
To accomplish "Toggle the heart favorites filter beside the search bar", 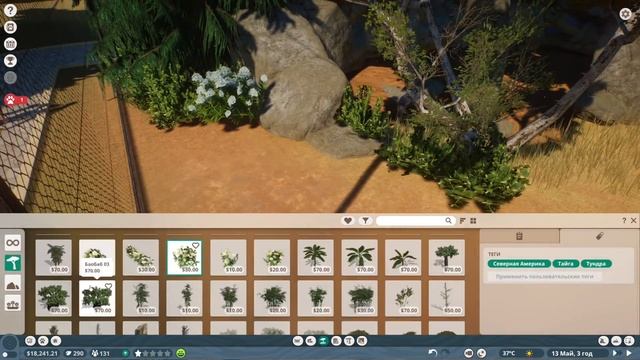I will (x=348, y=220).
